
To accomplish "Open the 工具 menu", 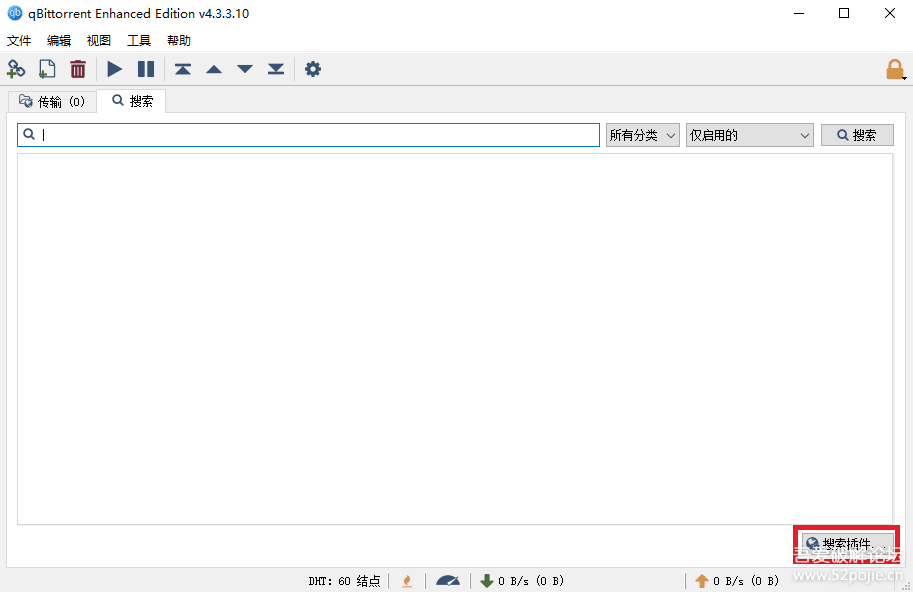I will pyautogui.click(x=139, y=41).
